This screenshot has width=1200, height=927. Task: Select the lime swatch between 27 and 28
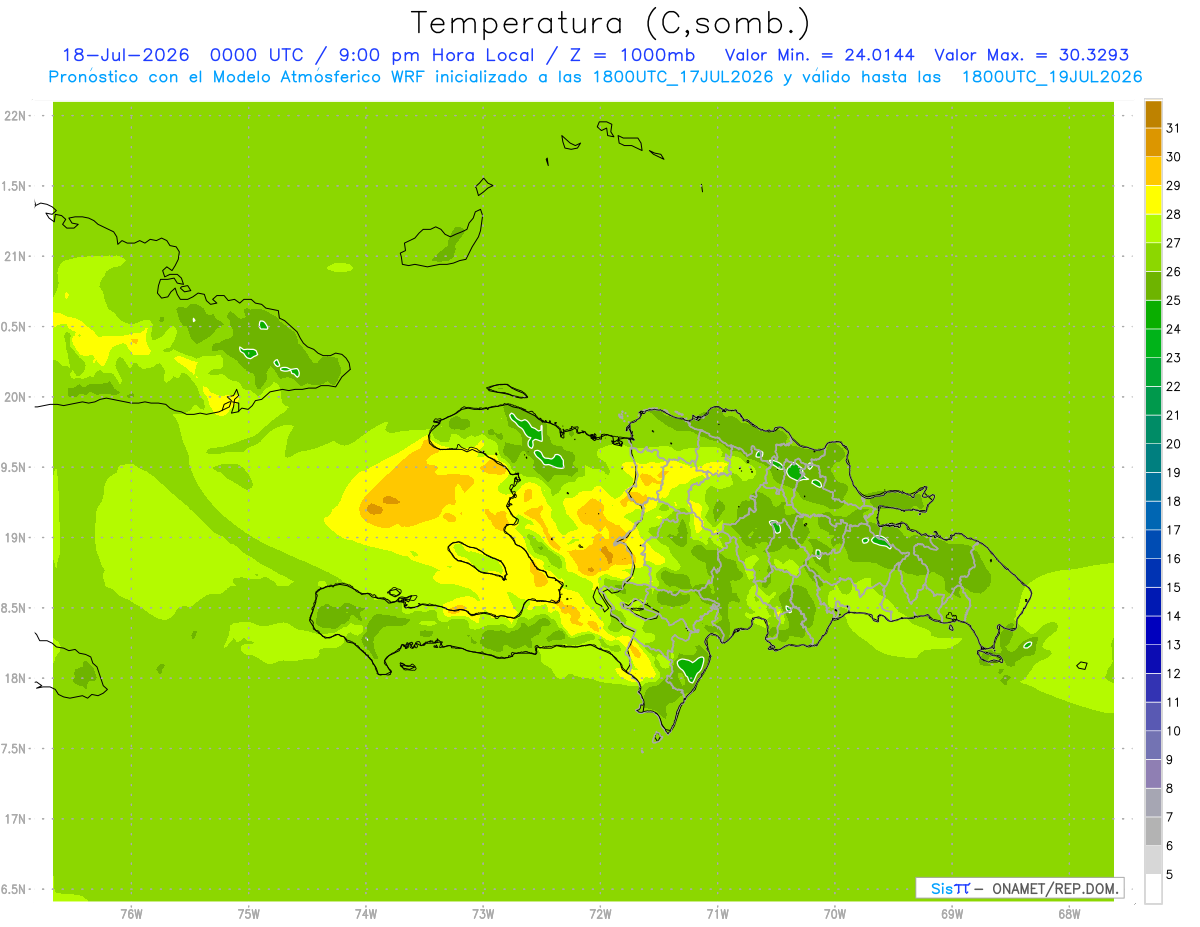[1153, 229]
